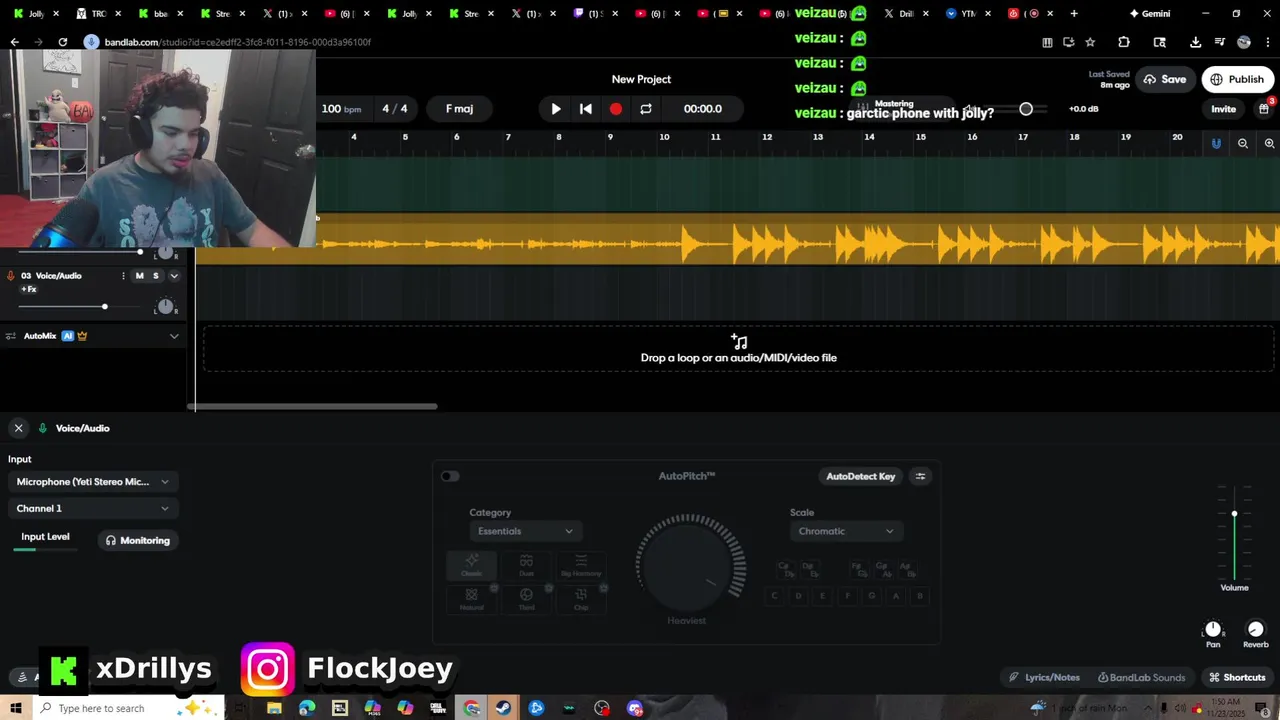
Task: Toggle the G note key
Action: [872, 596]
